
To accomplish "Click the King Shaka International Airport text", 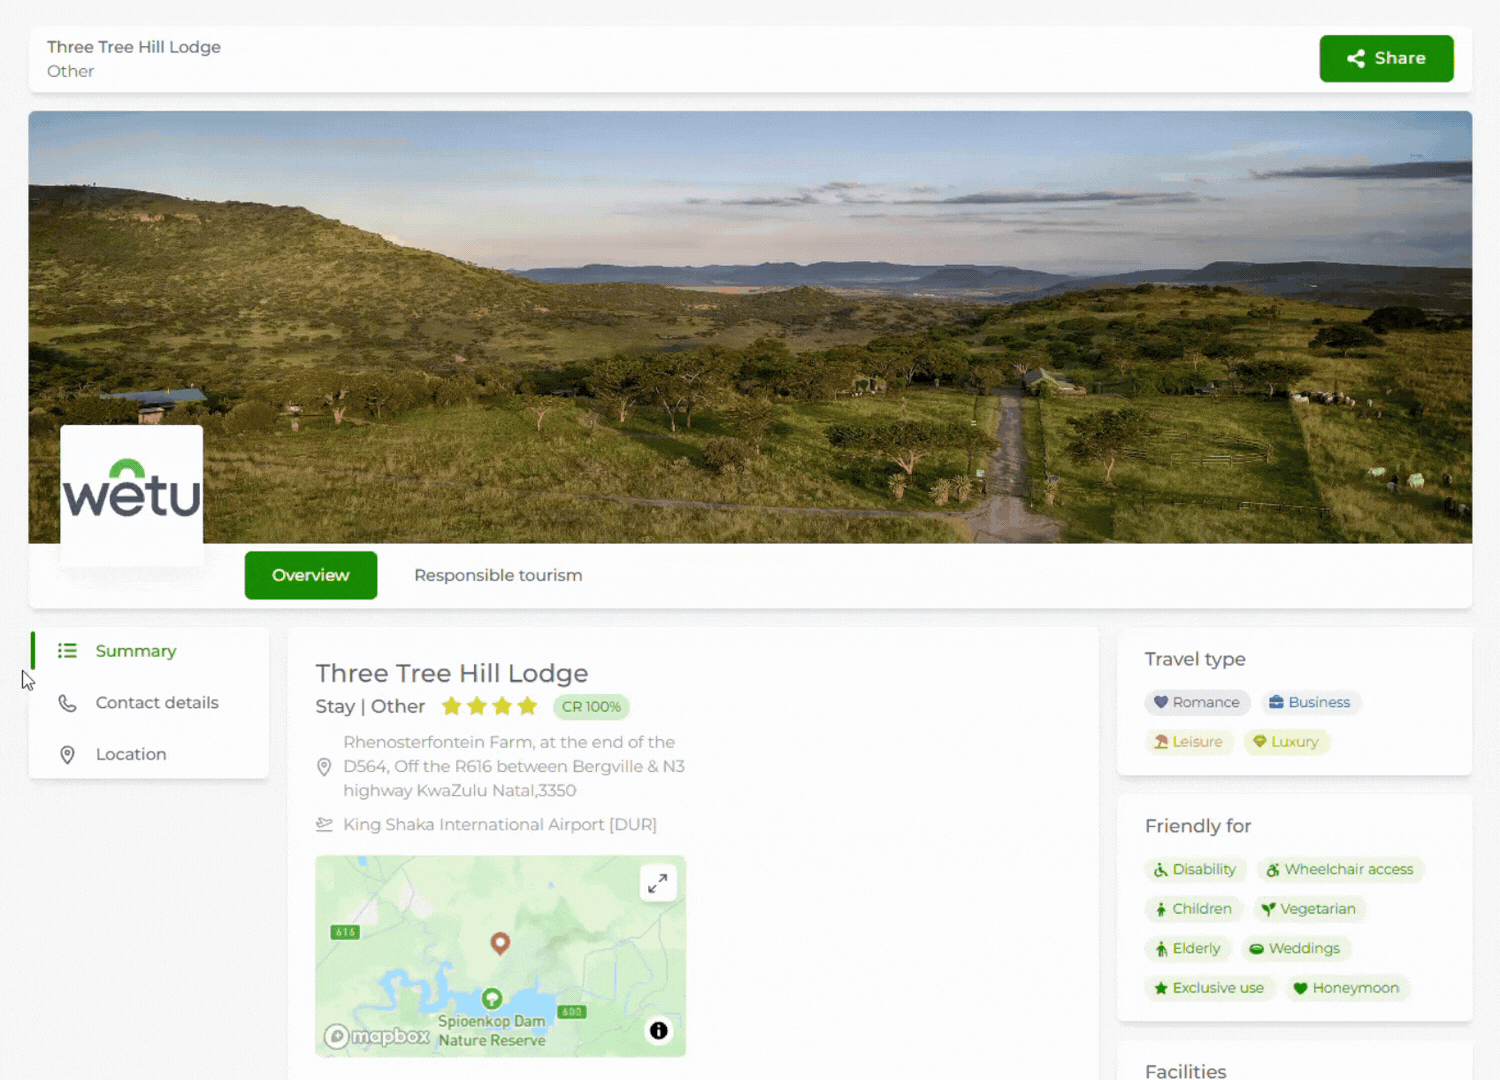I will [x=500, y=825].
